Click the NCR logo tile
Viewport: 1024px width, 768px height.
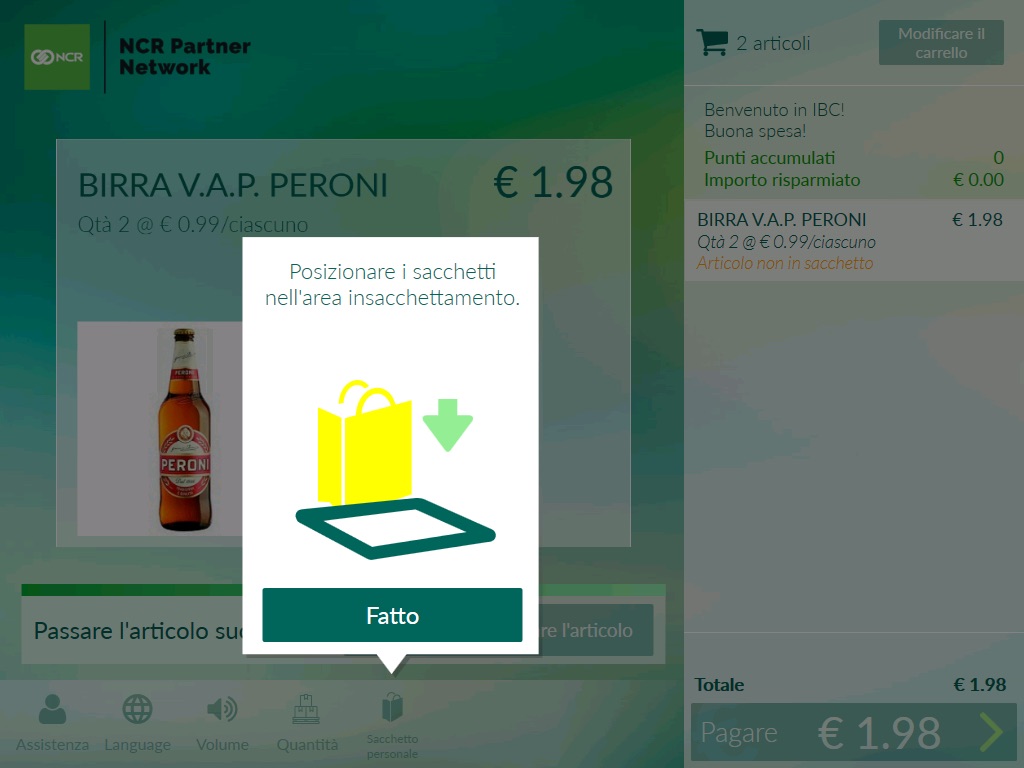tap(57, 57)
